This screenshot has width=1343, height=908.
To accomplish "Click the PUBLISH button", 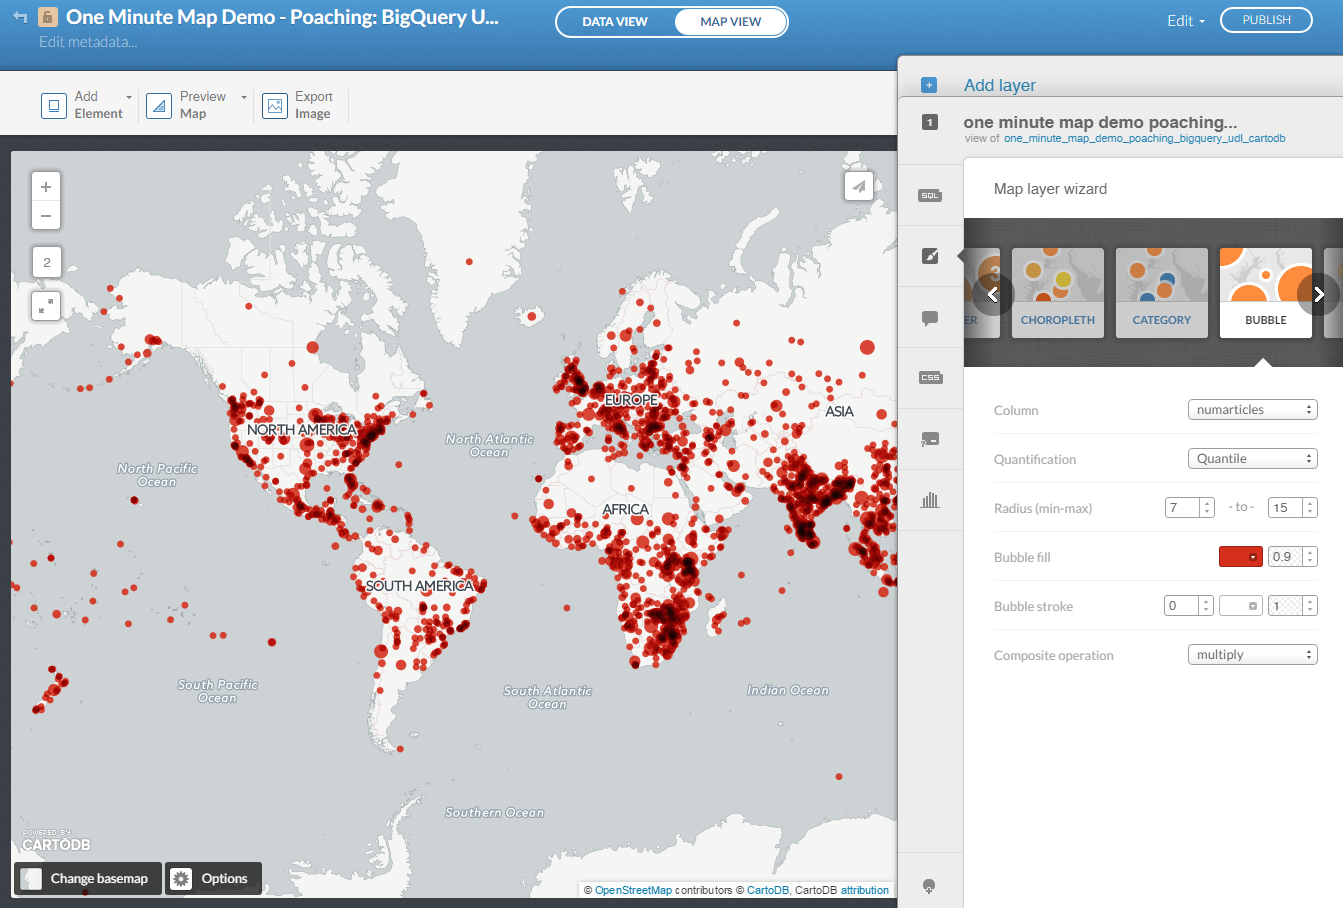I will point(1266,19).
